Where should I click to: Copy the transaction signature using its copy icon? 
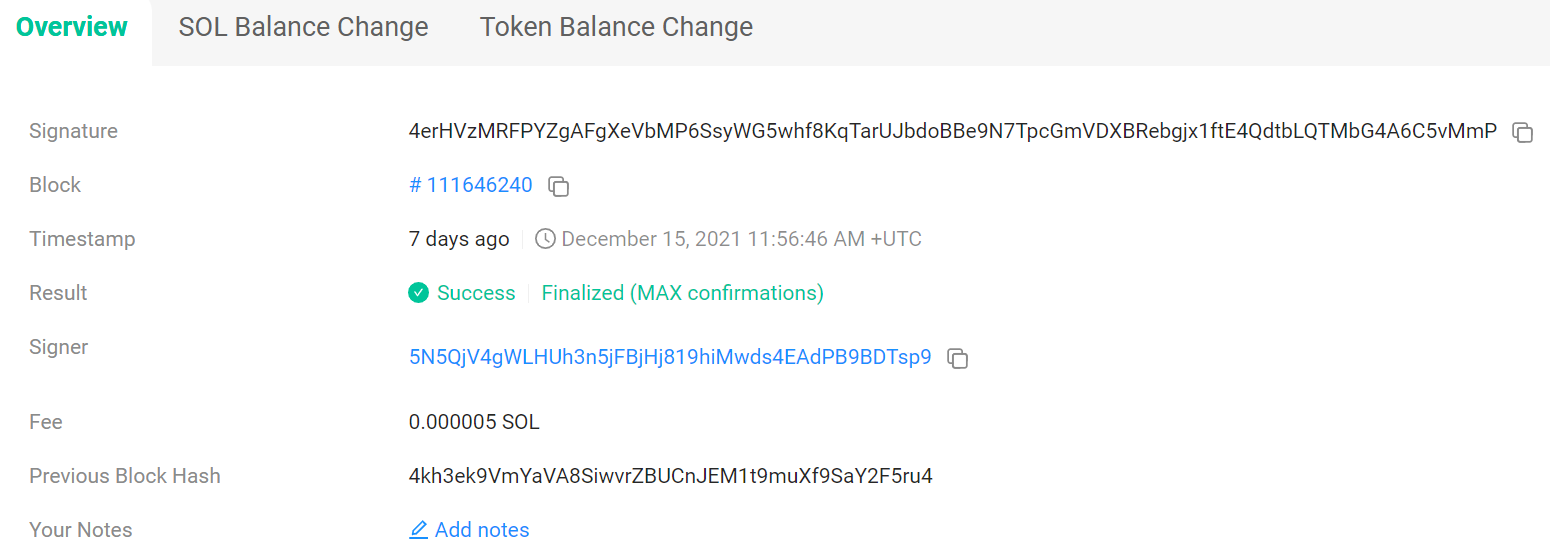tap(1522, 132)
